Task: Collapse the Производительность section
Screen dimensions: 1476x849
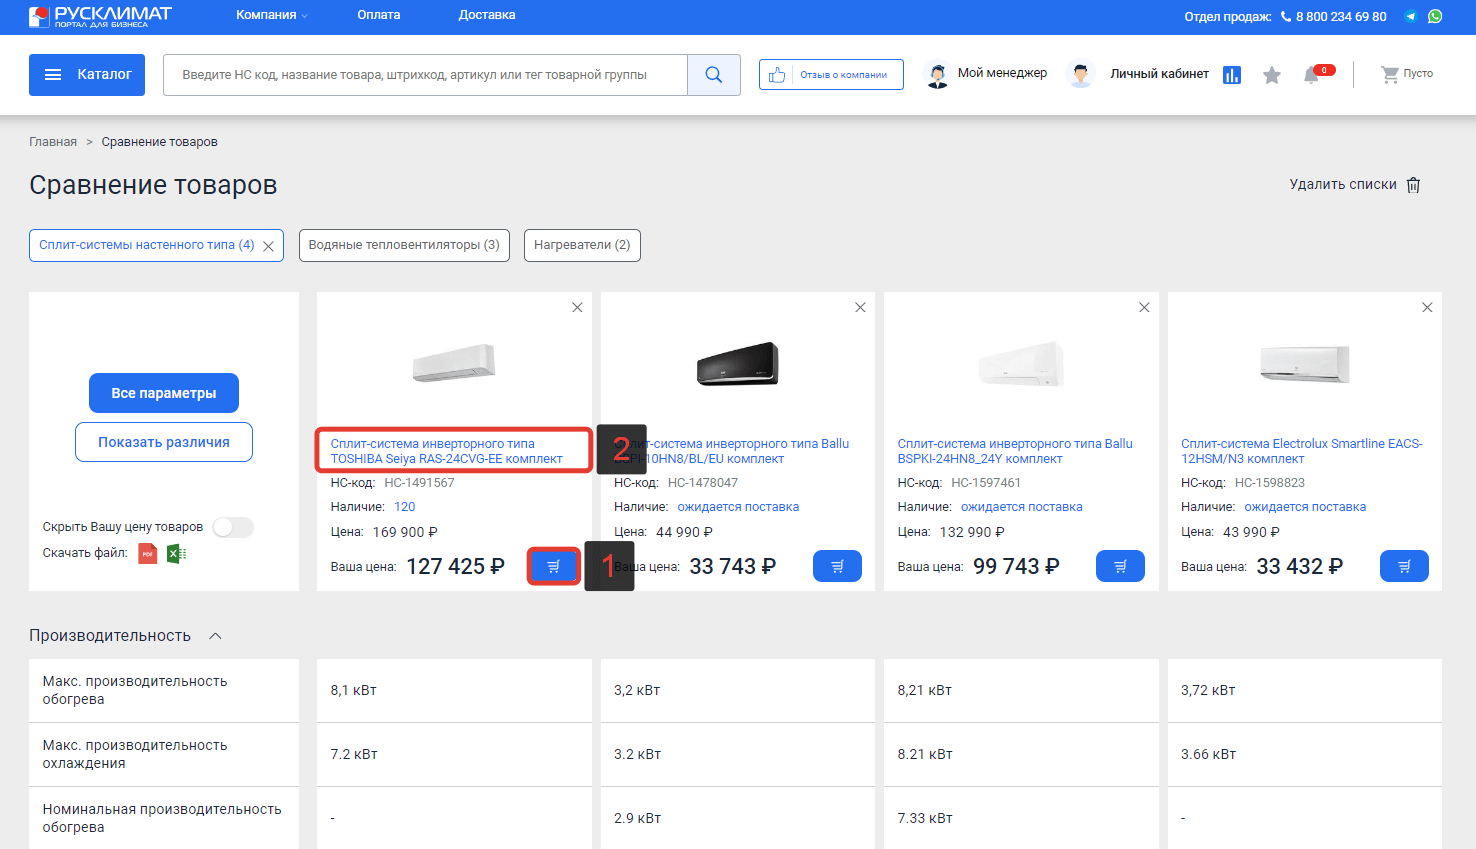Action: click(215, 636)
